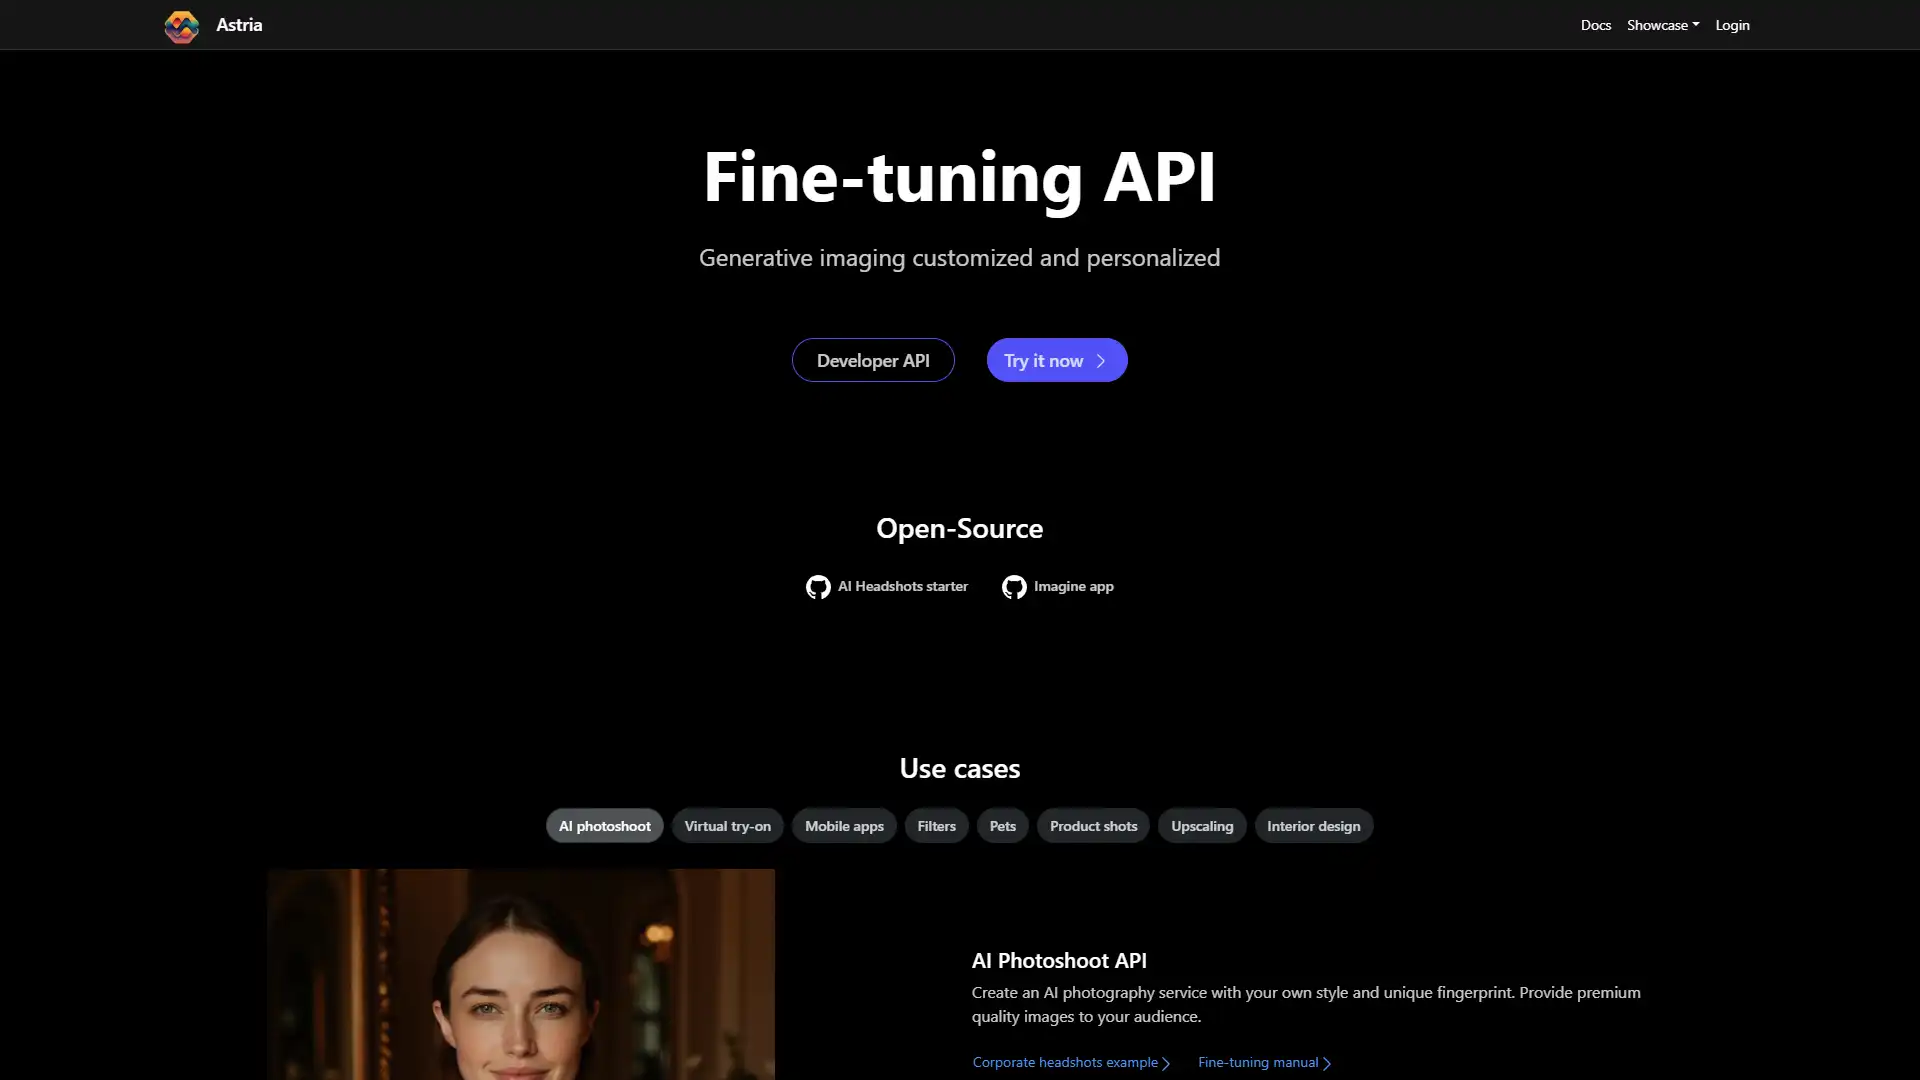Select the Virtual try-on use case tag
The image size is (1920, 1080).
728,825
